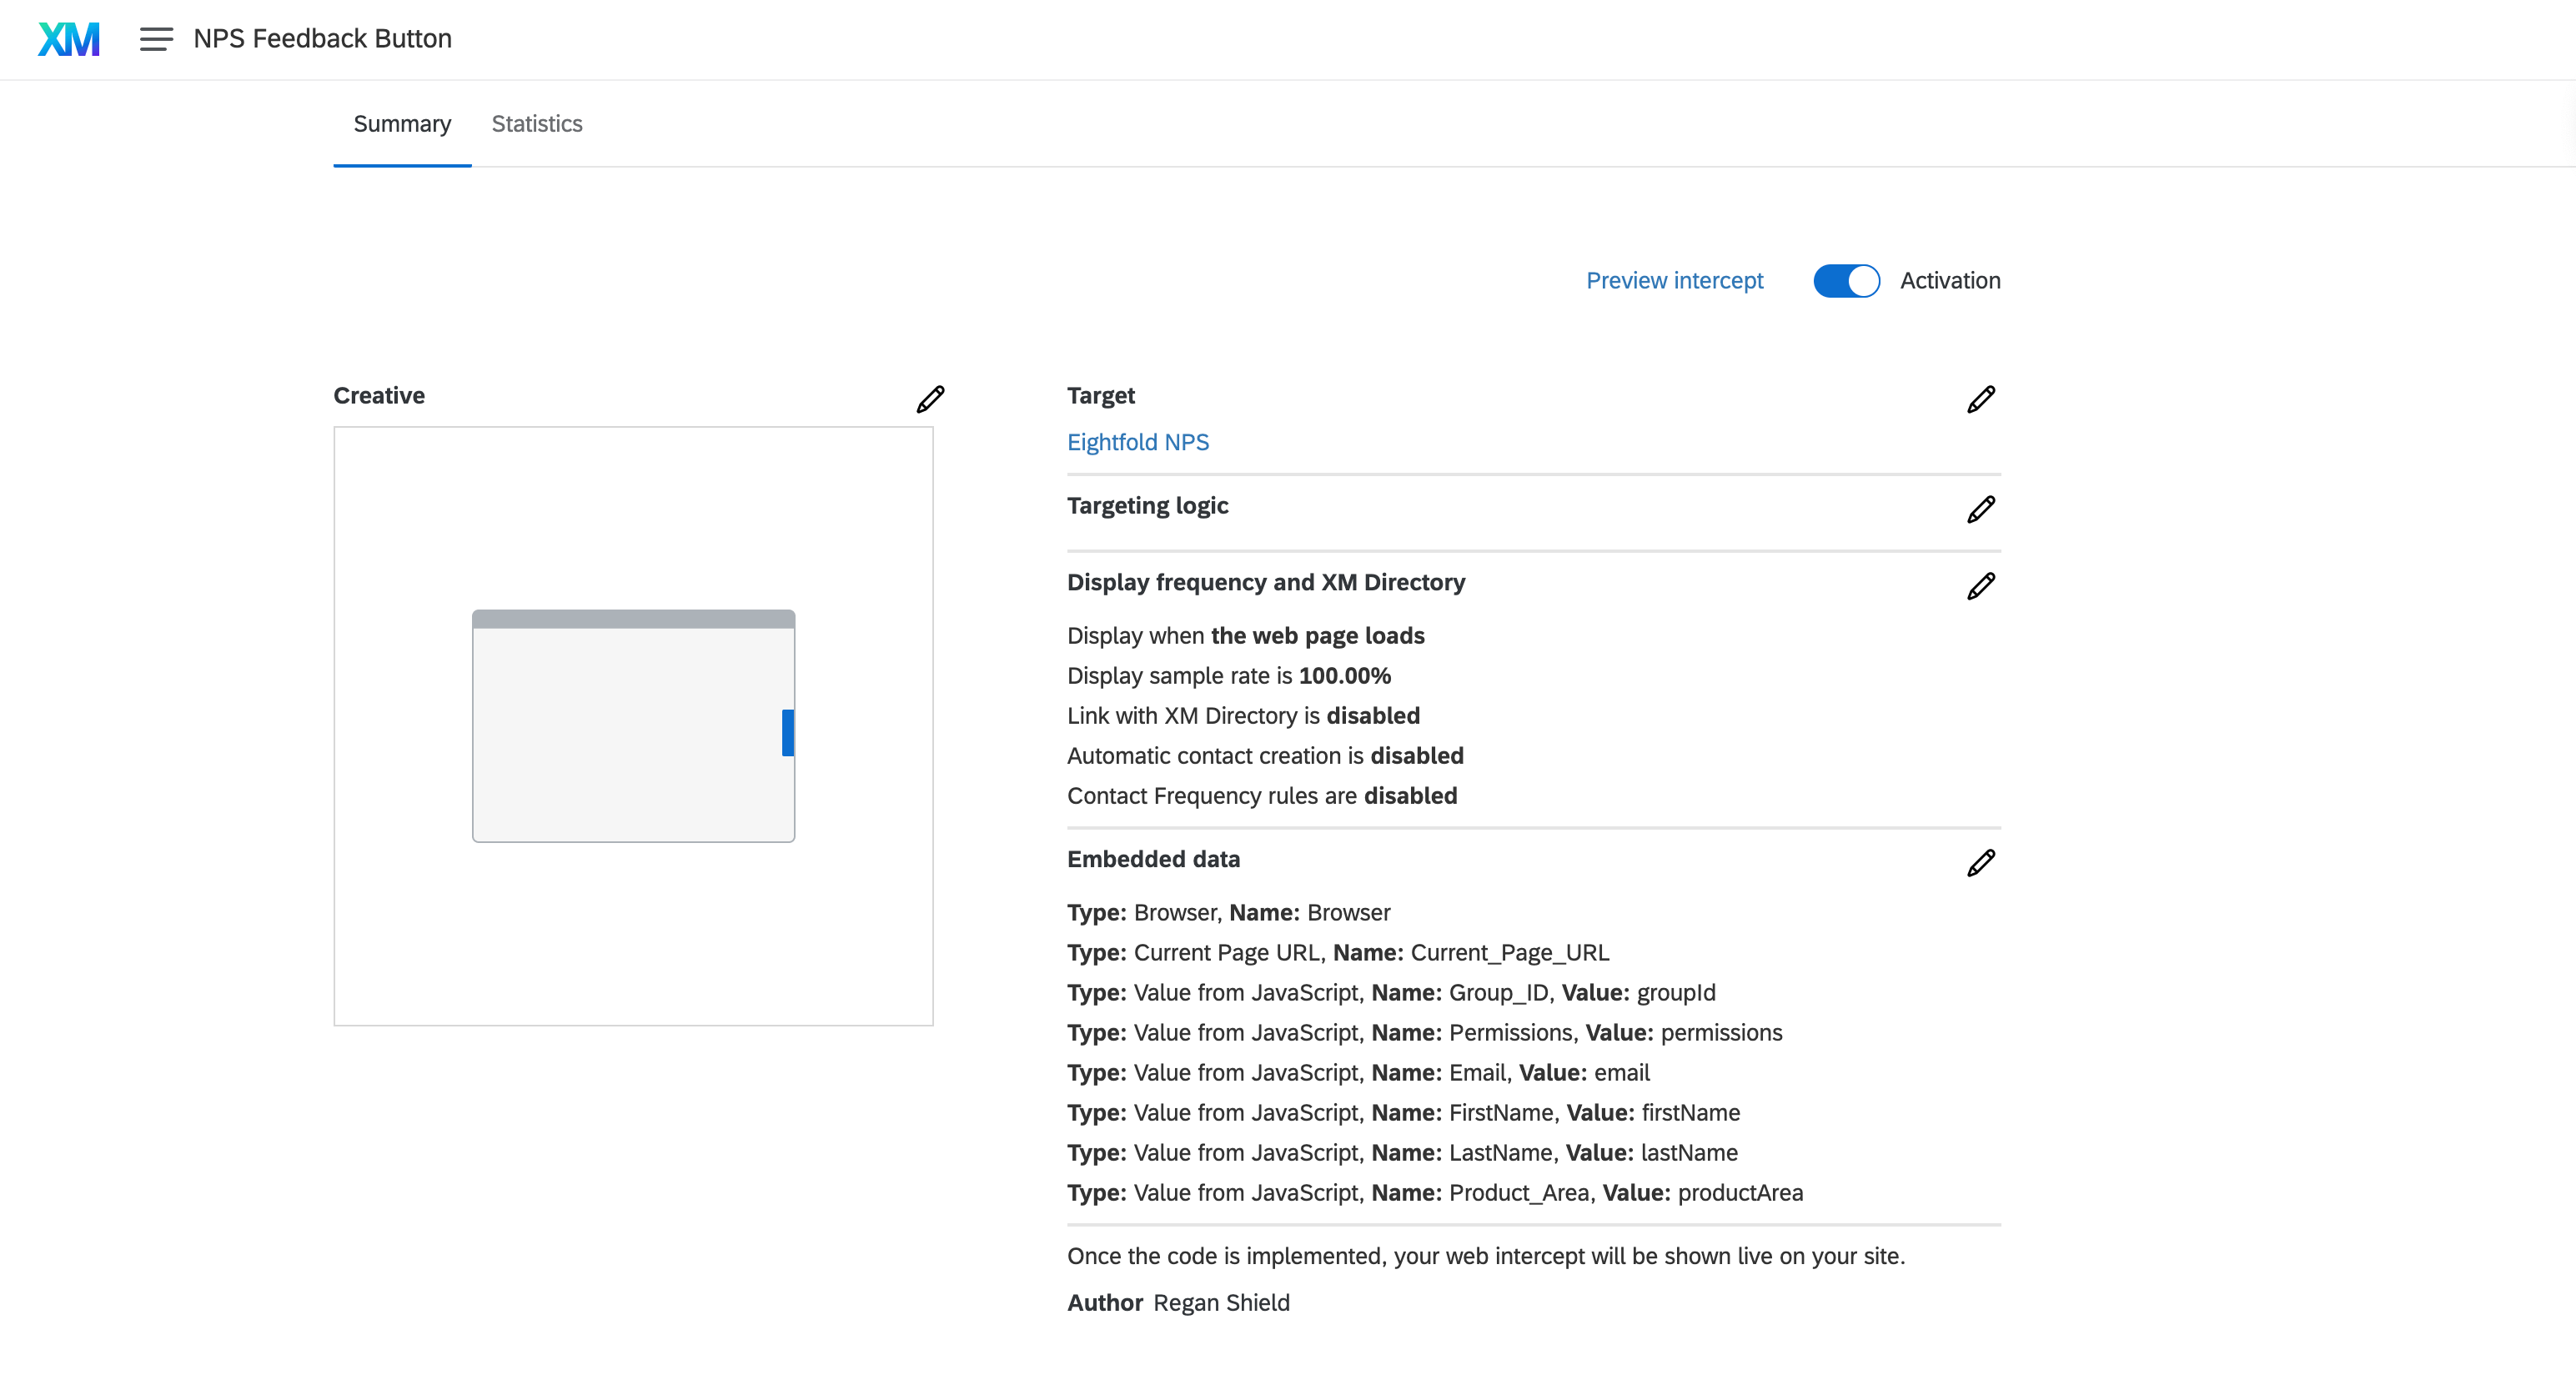Click the Browser embedded data row
The width and height of the screenshot is (2576, 1390).
[x=1229, y=913]
